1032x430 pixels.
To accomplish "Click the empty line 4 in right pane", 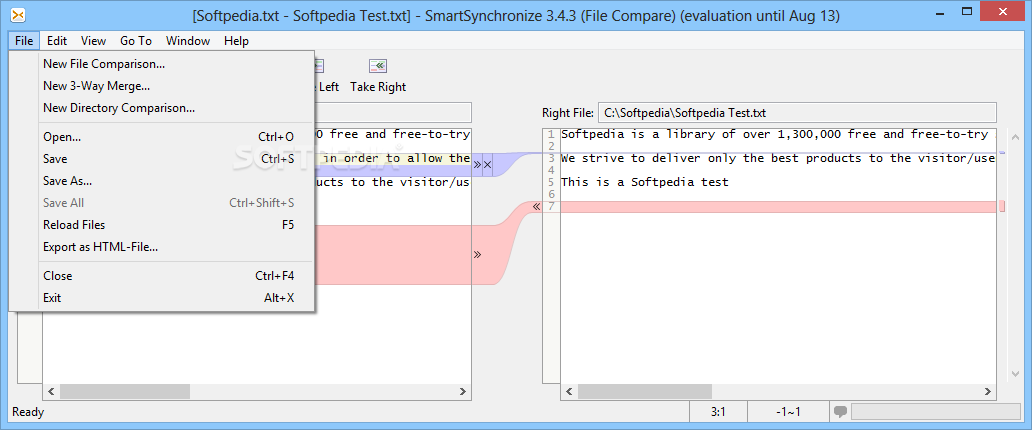I will pos(777,170).
